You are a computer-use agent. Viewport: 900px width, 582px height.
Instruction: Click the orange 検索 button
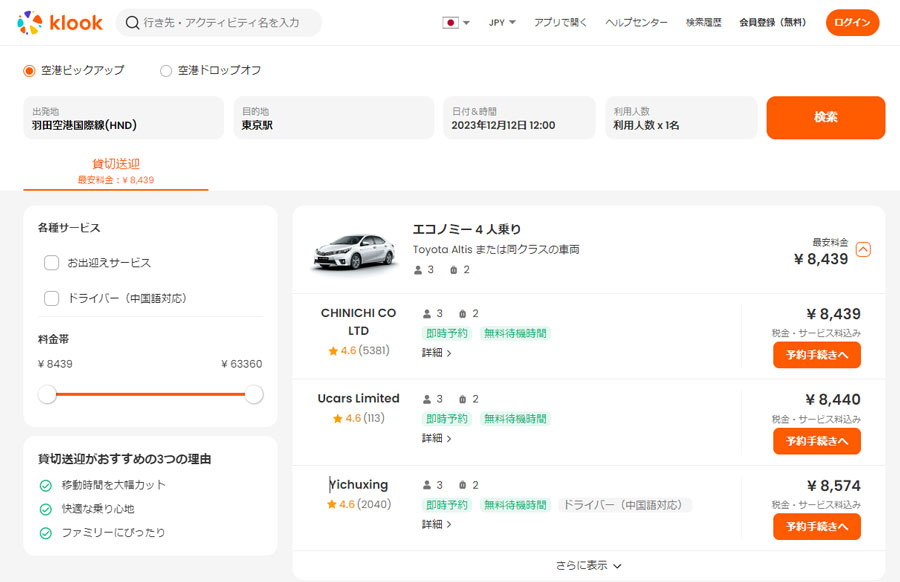click(x=825, y=118)
